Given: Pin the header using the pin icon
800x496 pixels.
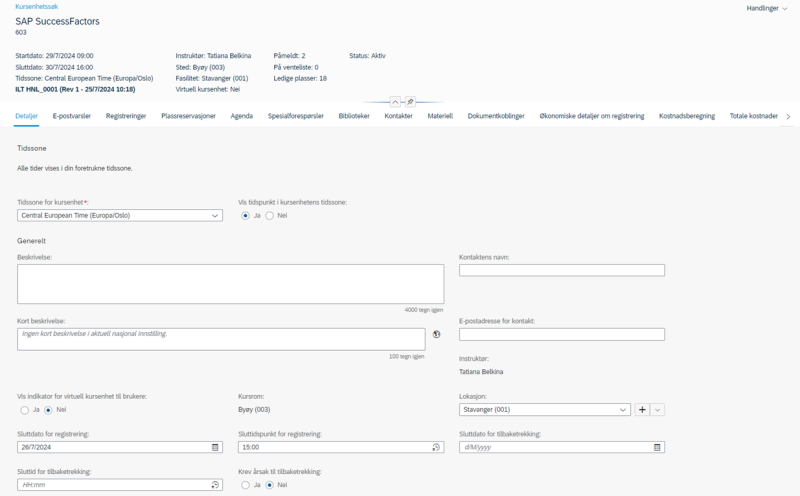Looking at the screenshot, I should coord(410,102).
